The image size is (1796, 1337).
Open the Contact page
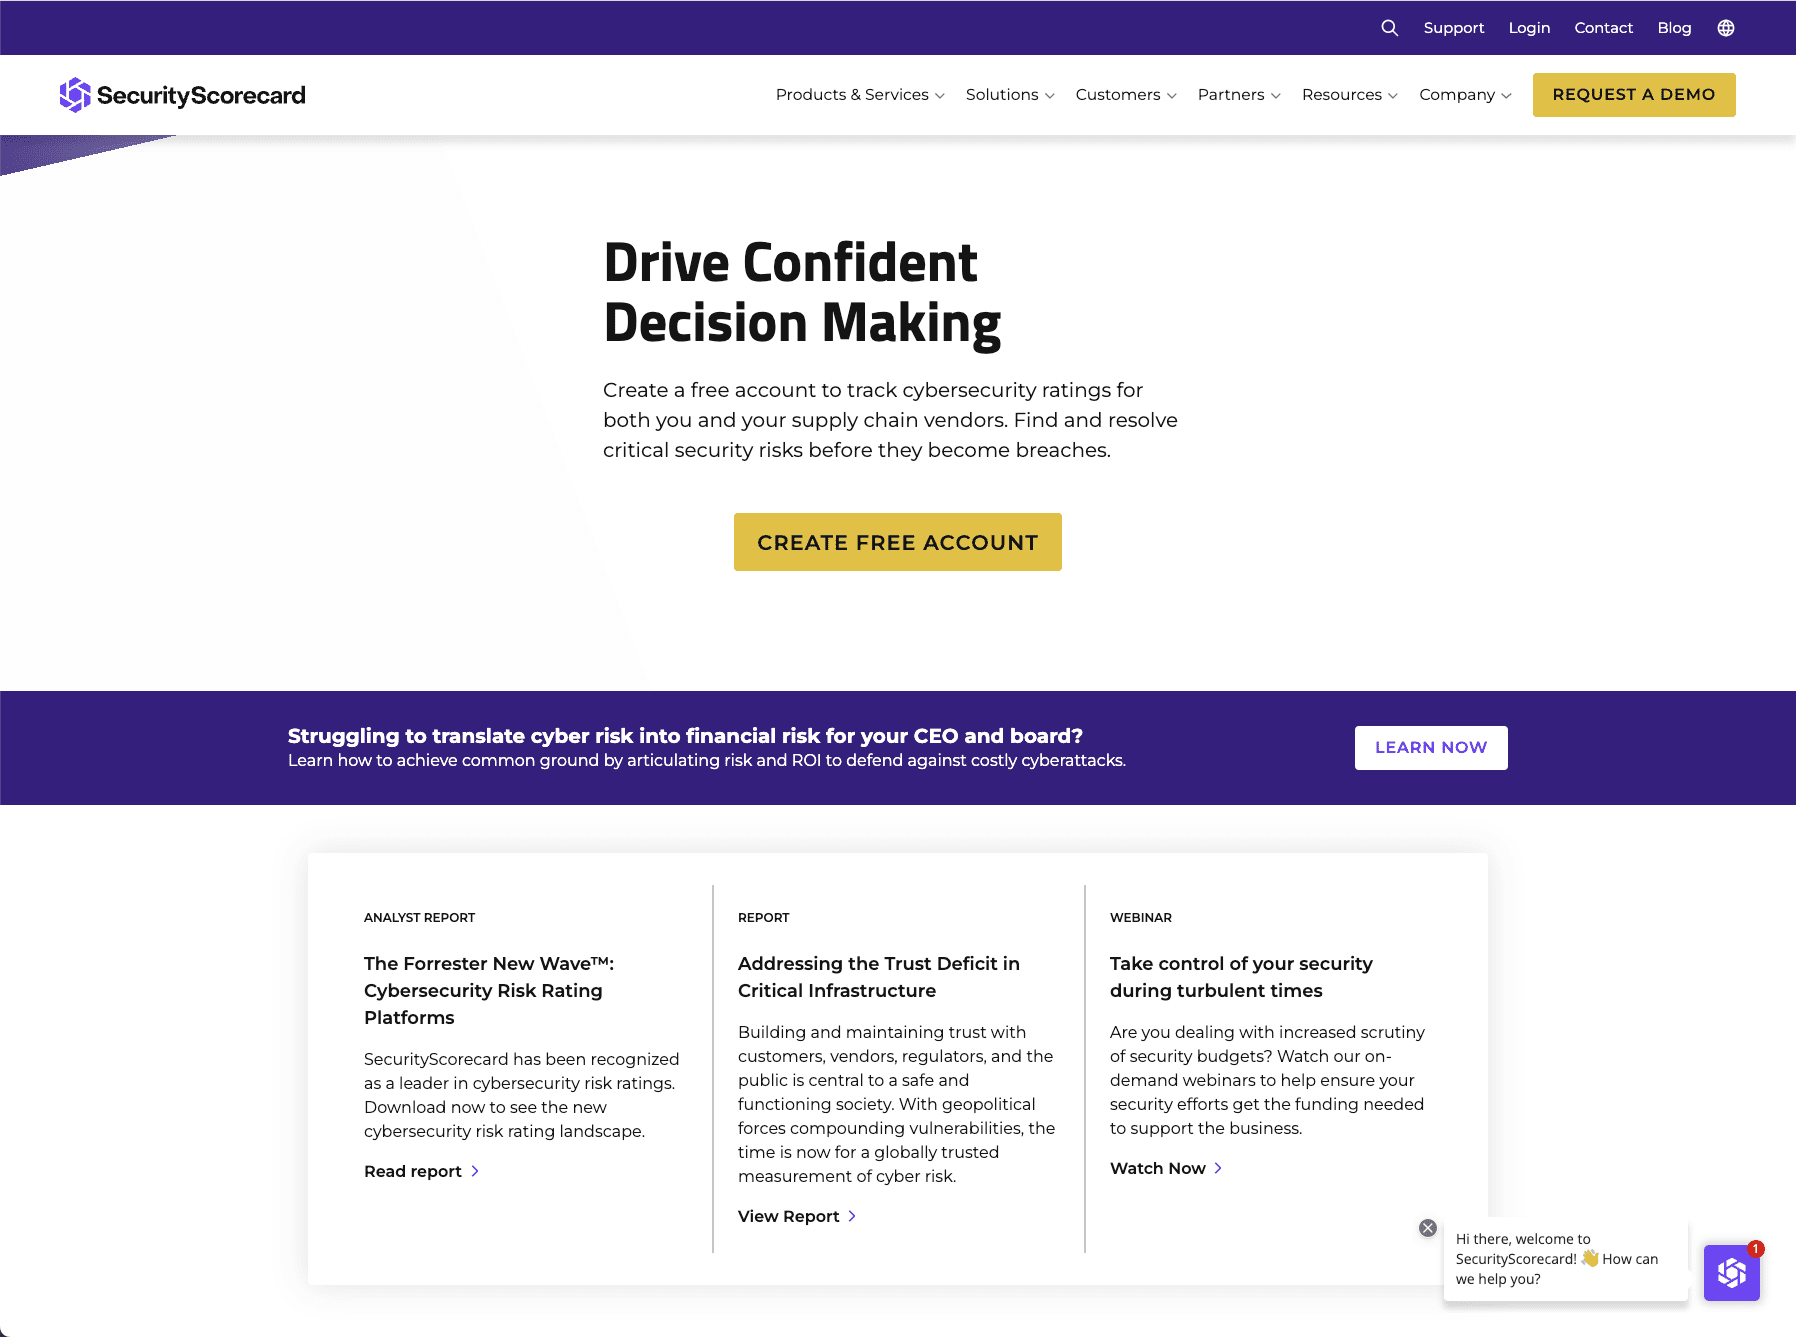[x=1603, y=28]
